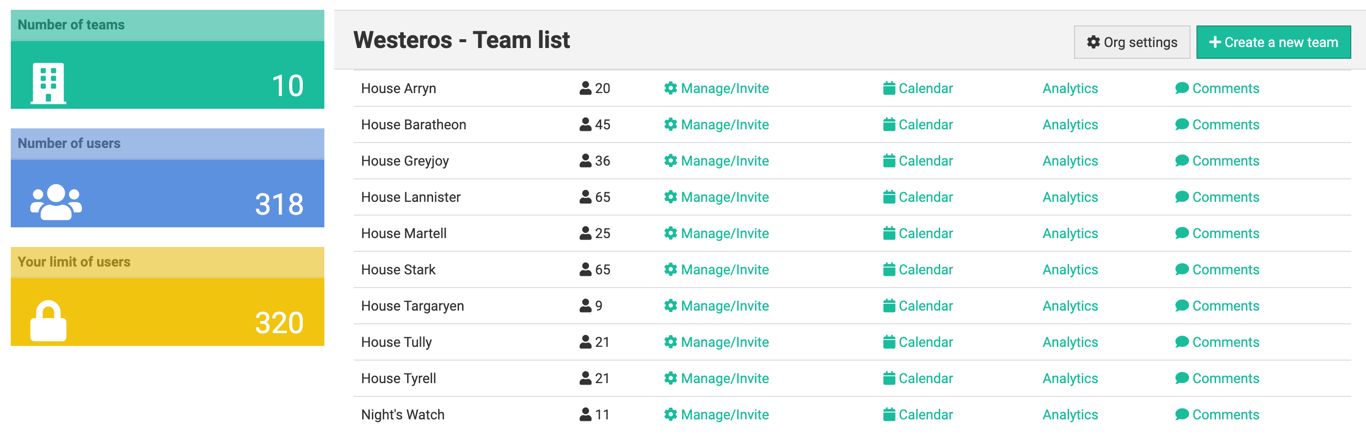This screenshot has height=438, width=1366.
Task: Click the calendar icon in House Tyrell row
Action: (x=889, y=379)
